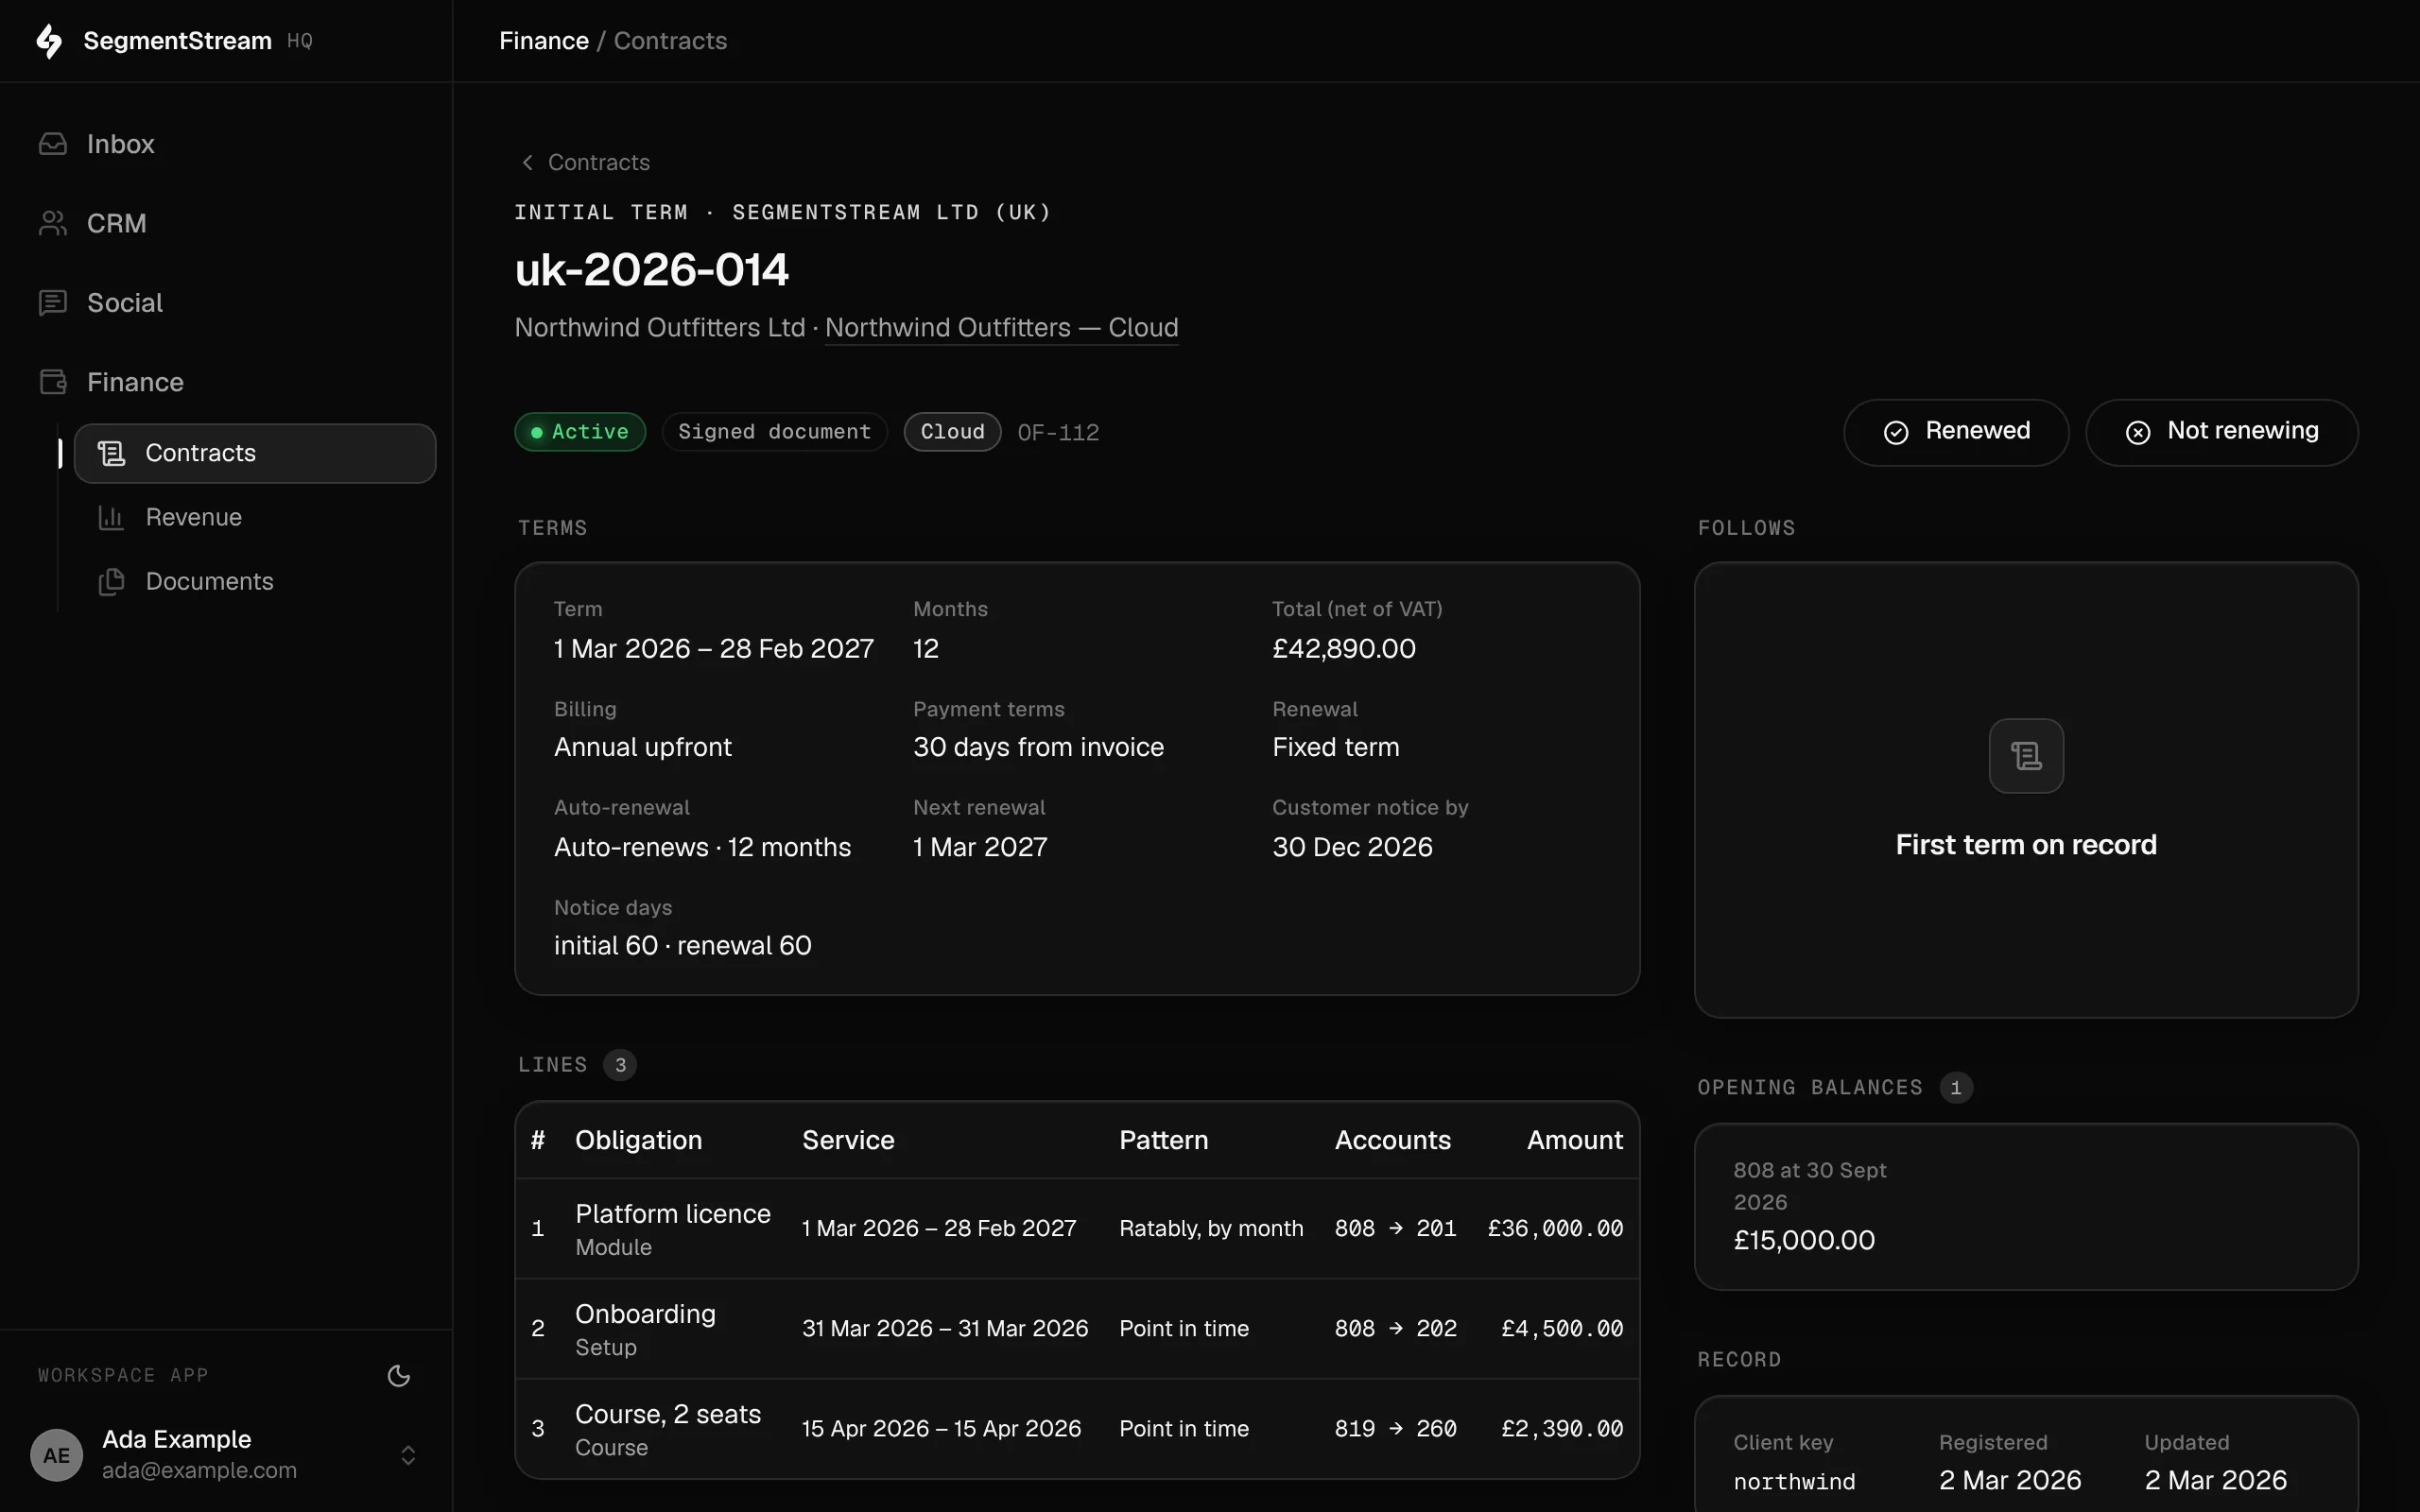The image size is (2420, 1512).
Task: Expand the Ada Example account switcher
Action: click(x=408, y=1455)
